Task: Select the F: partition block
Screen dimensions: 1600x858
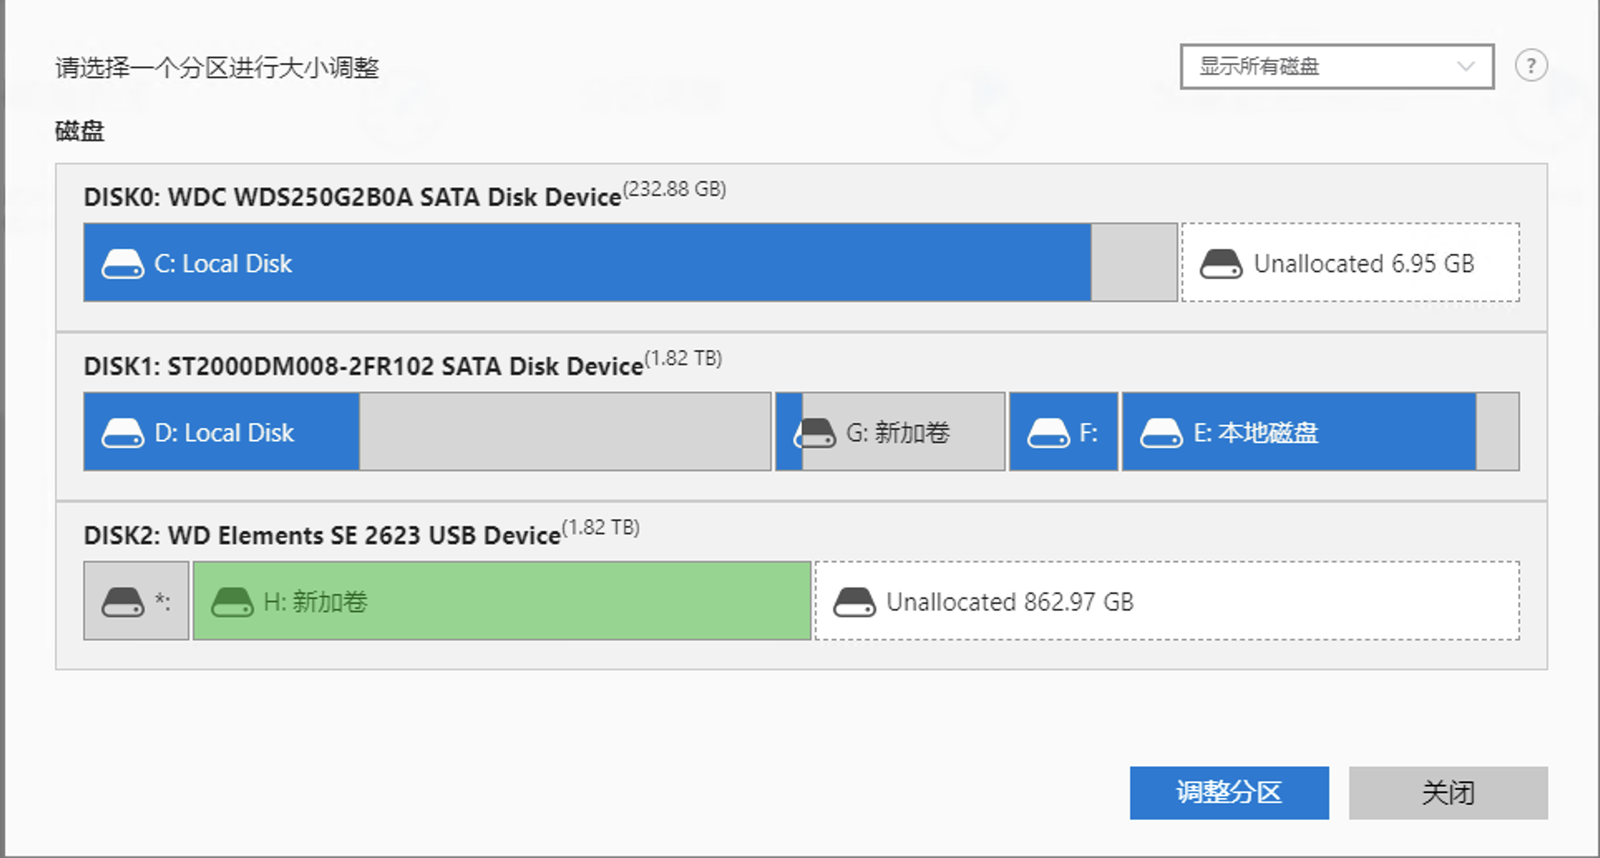Action: [1064, 431]
